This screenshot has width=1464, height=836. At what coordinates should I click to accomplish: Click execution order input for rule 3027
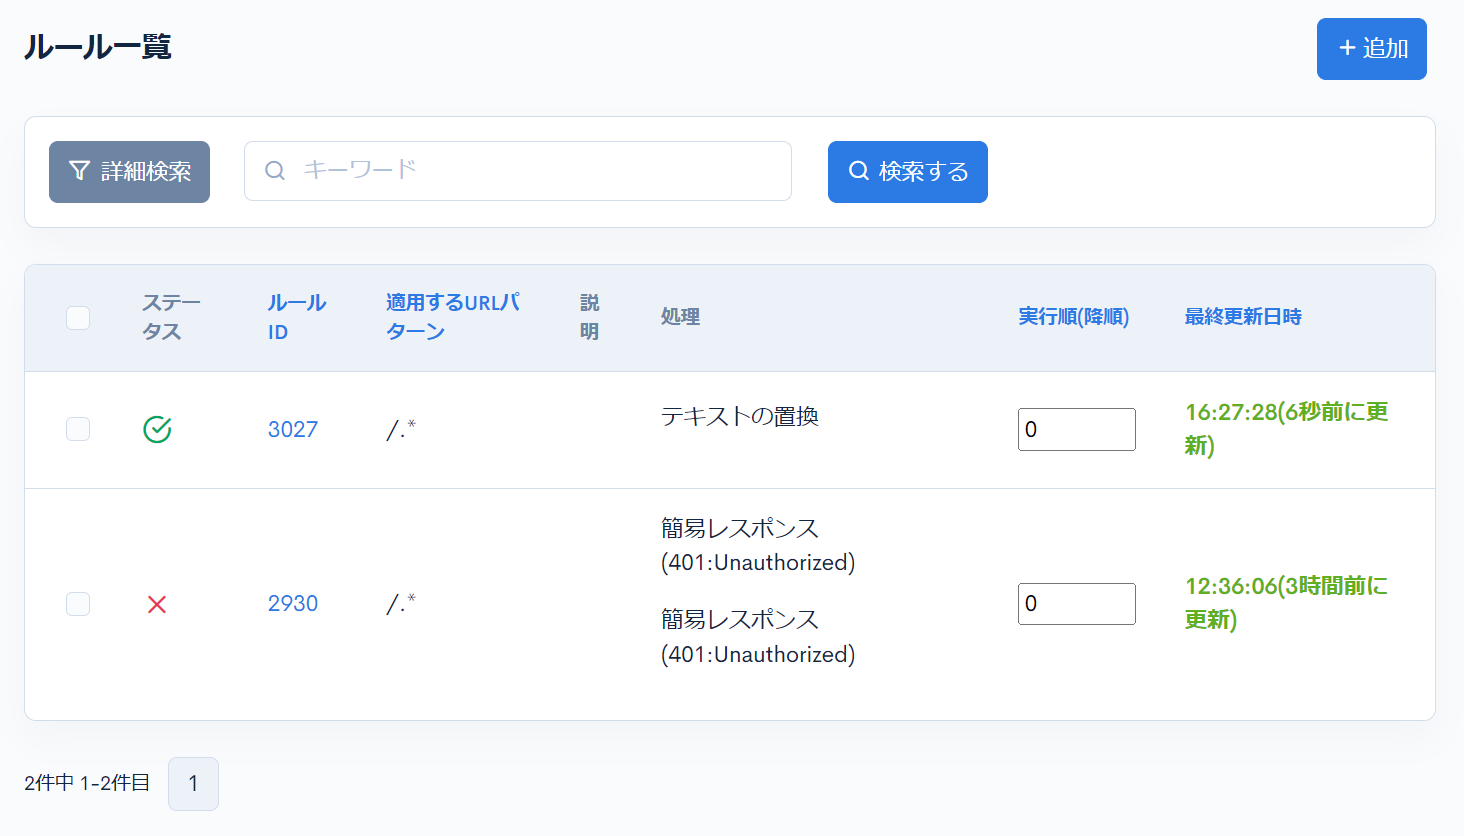(1077, 429)
